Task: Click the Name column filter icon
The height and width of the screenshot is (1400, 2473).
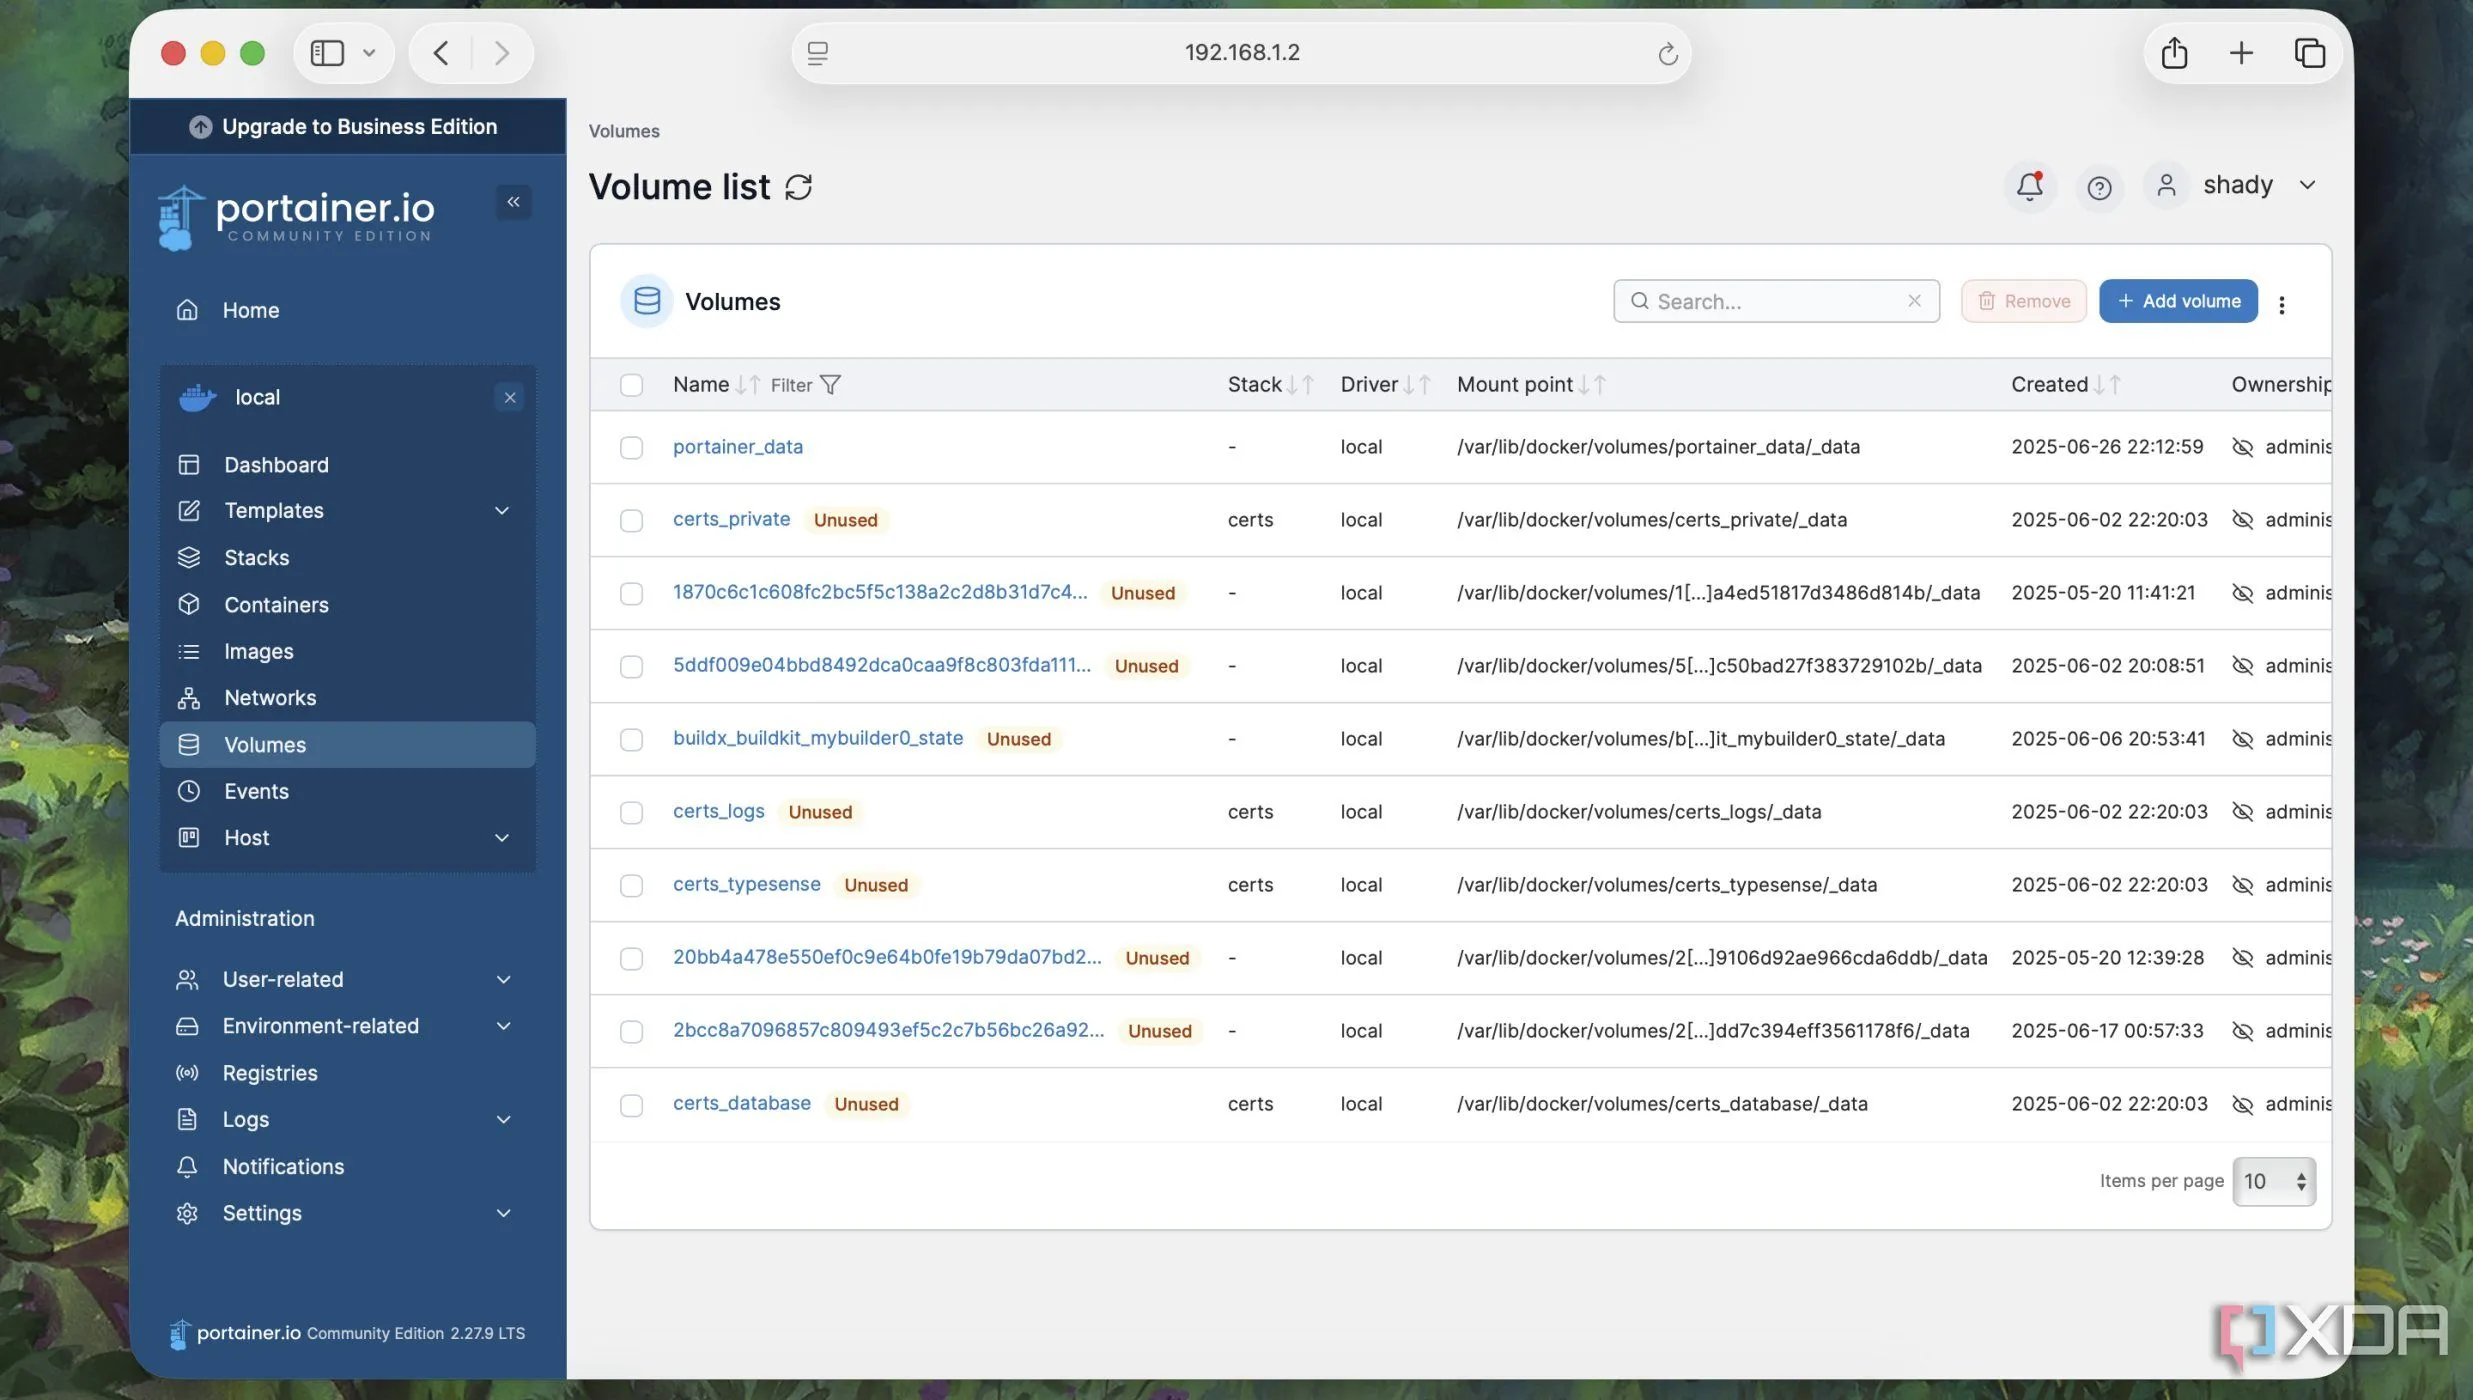Action: [830, 385]
